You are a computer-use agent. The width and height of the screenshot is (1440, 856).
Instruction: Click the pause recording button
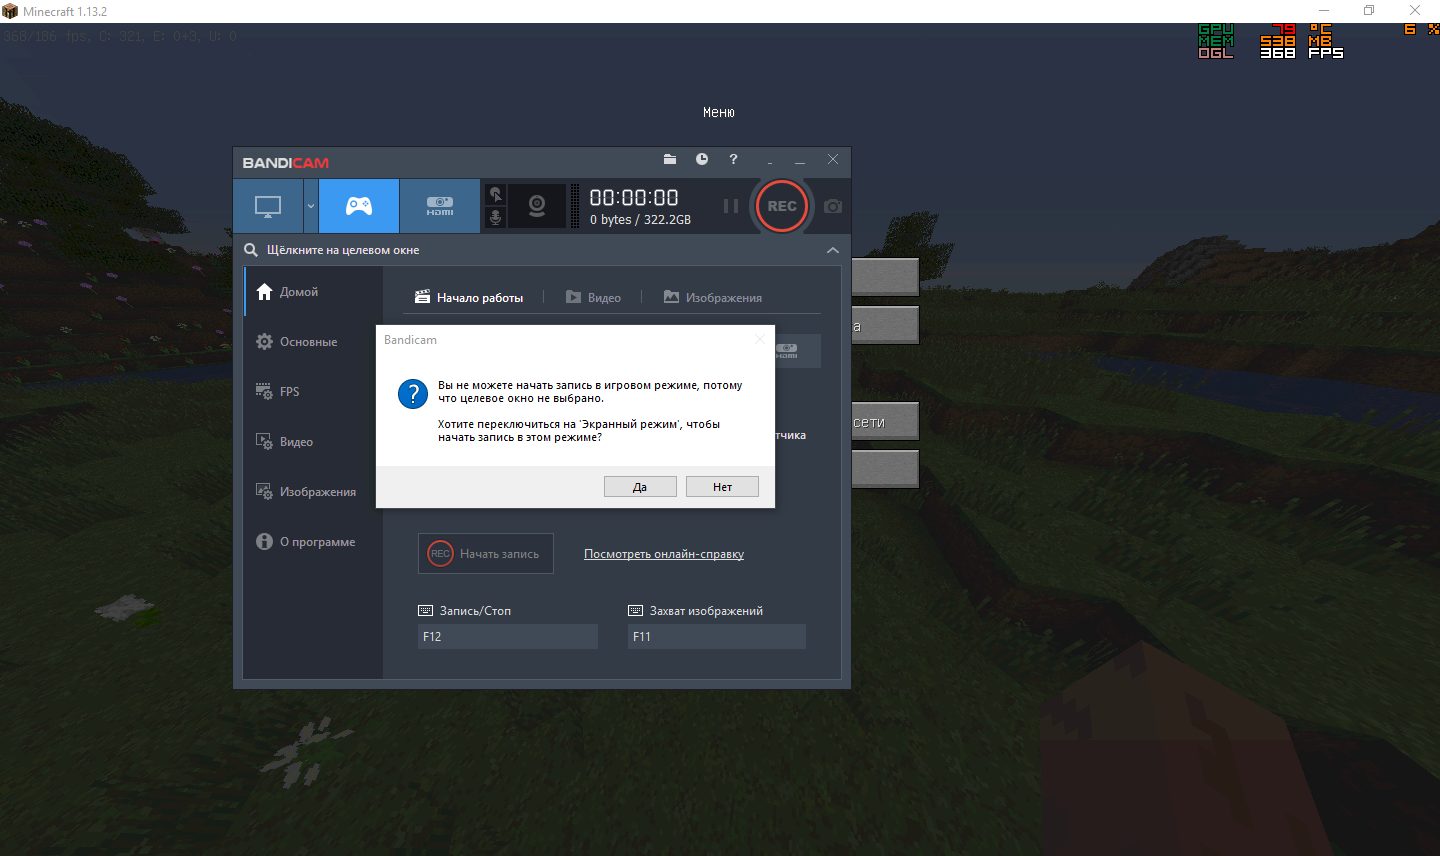click(731, 206)
